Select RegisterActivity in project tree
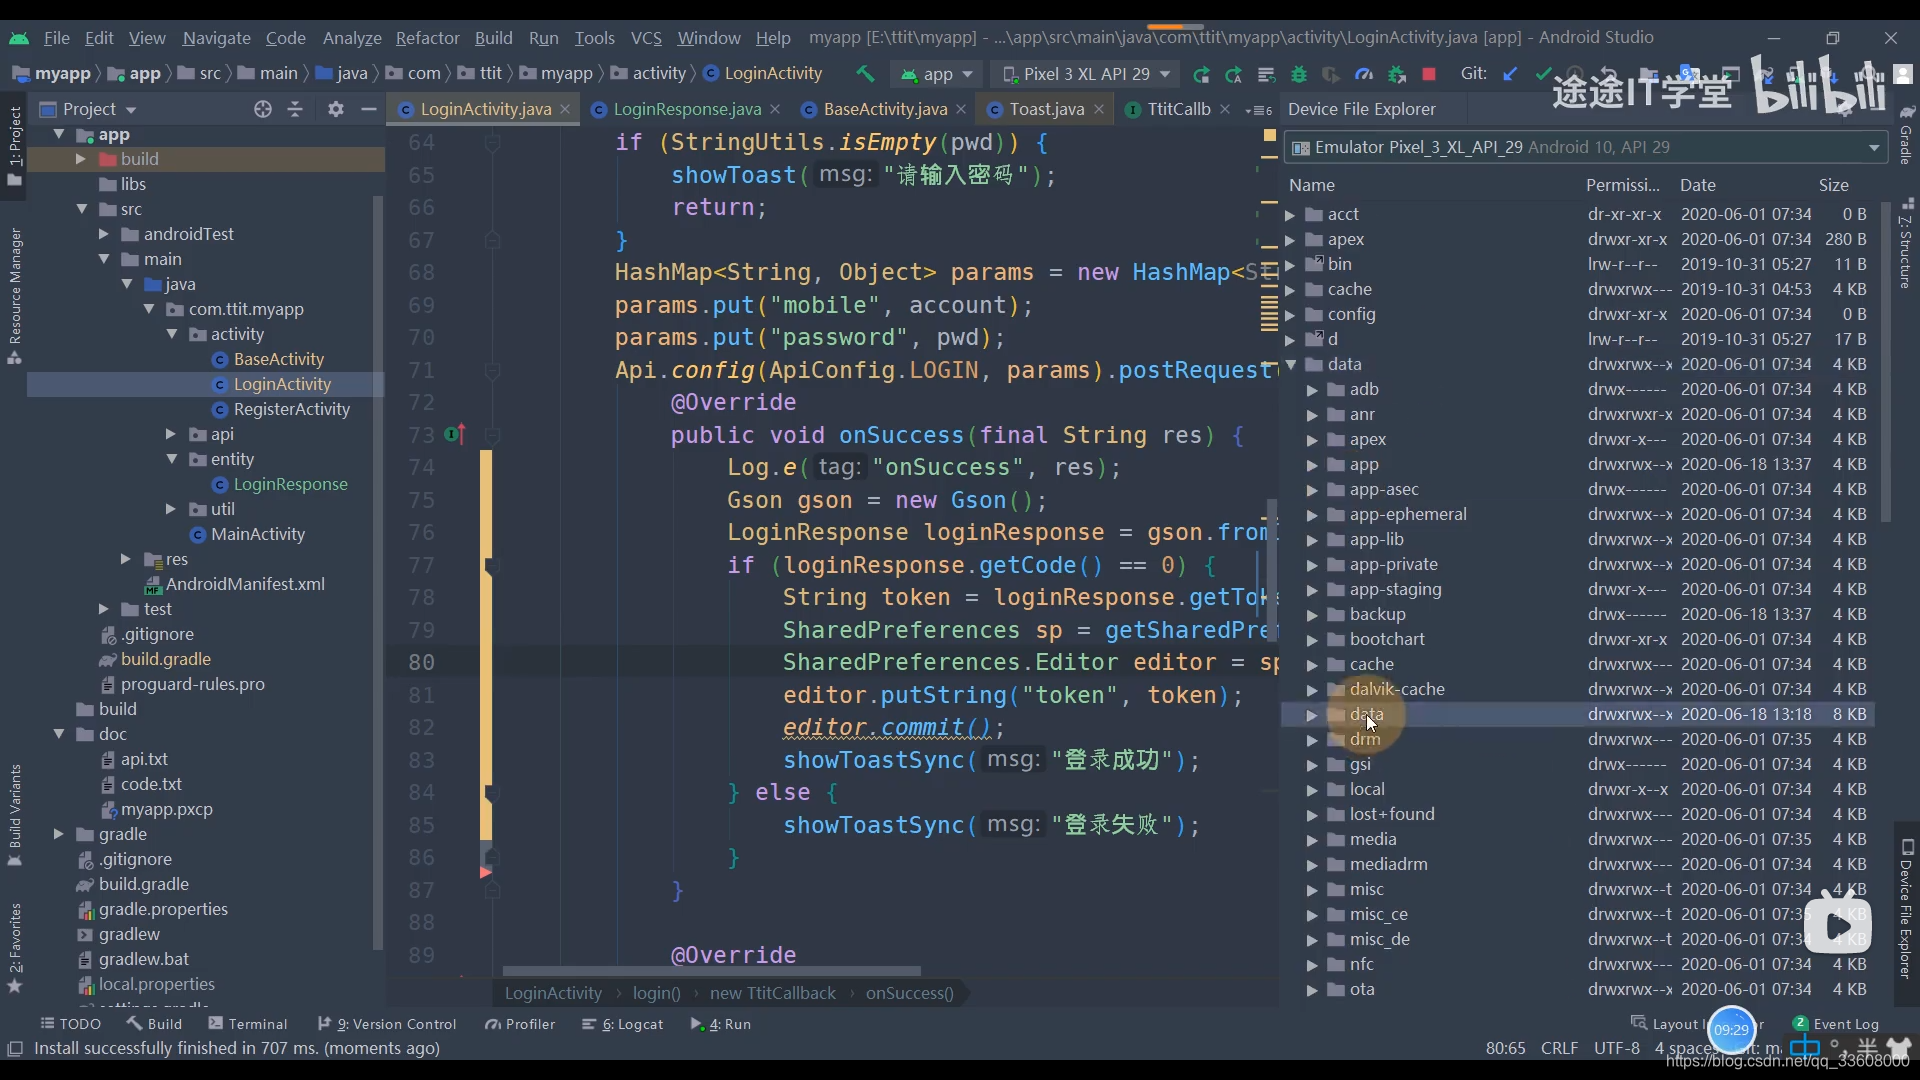Viewport: 1920px width, 1080px height. 291,409
